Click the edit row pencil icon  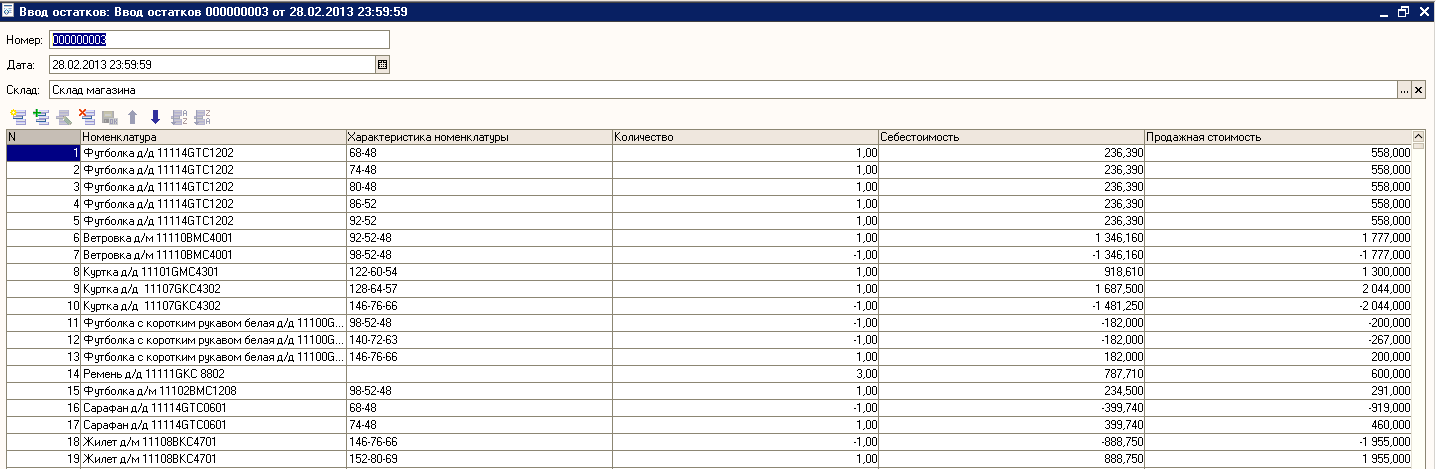[64, 117]
